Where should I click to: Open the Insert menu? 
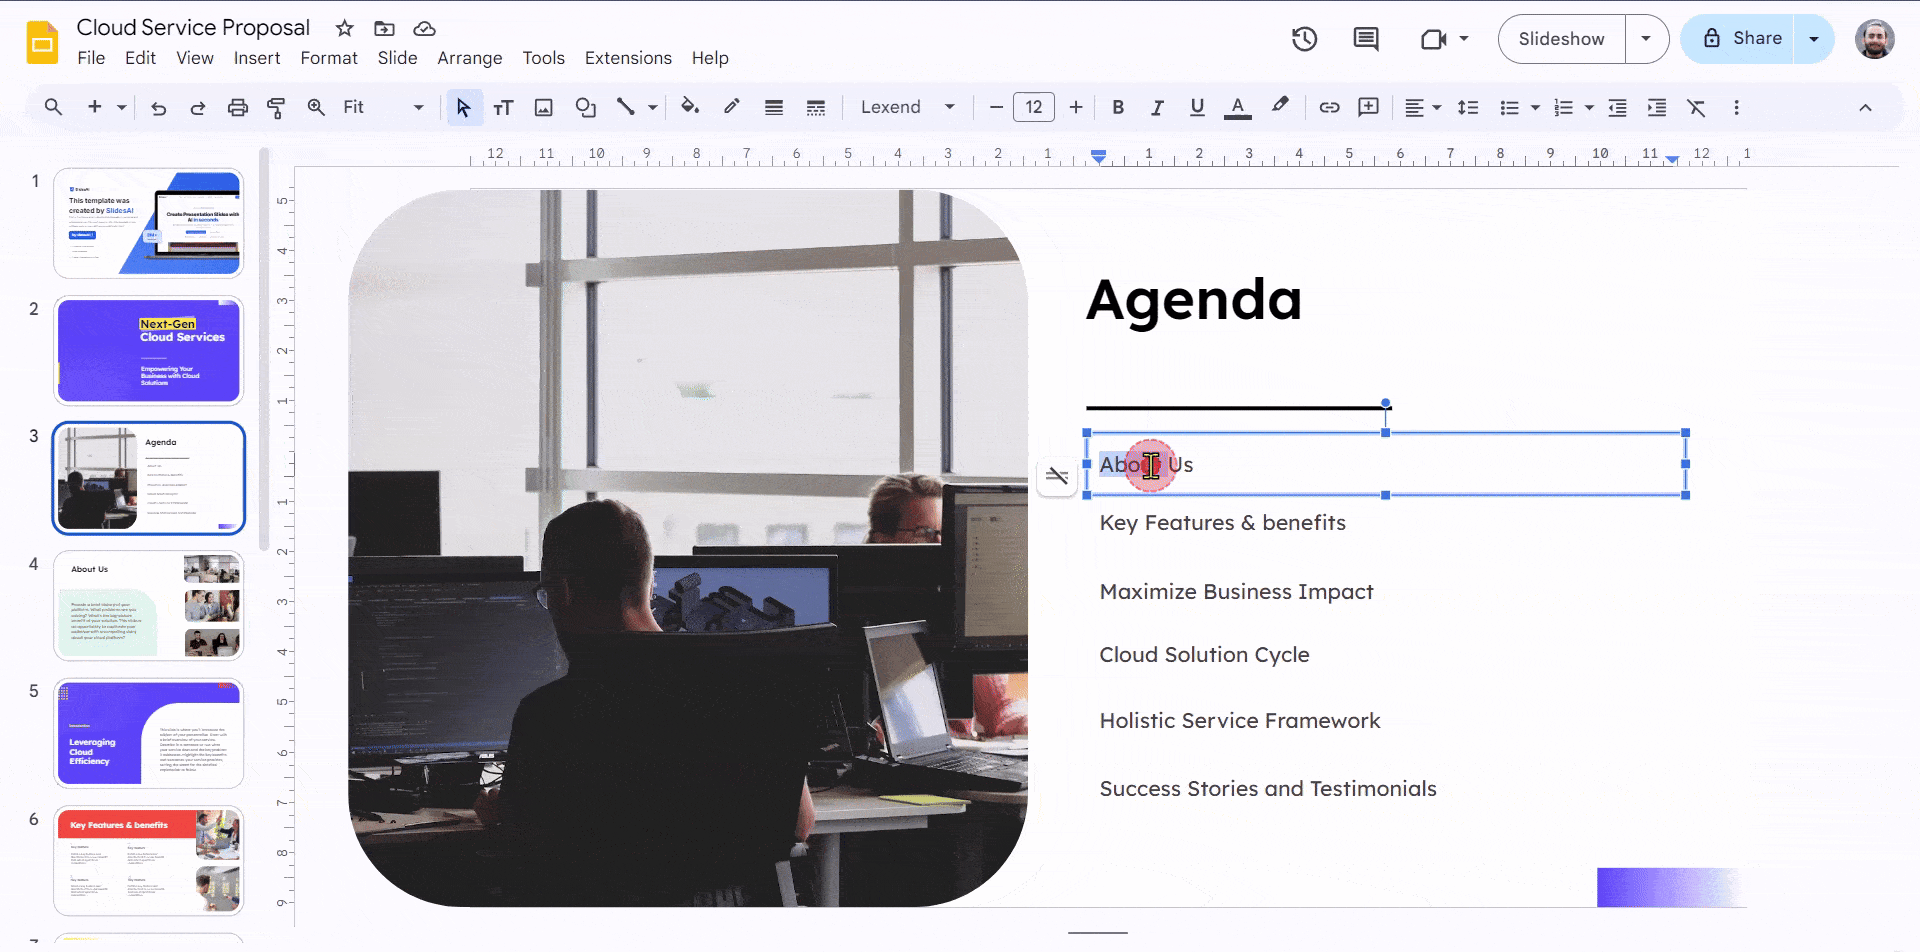257,58
